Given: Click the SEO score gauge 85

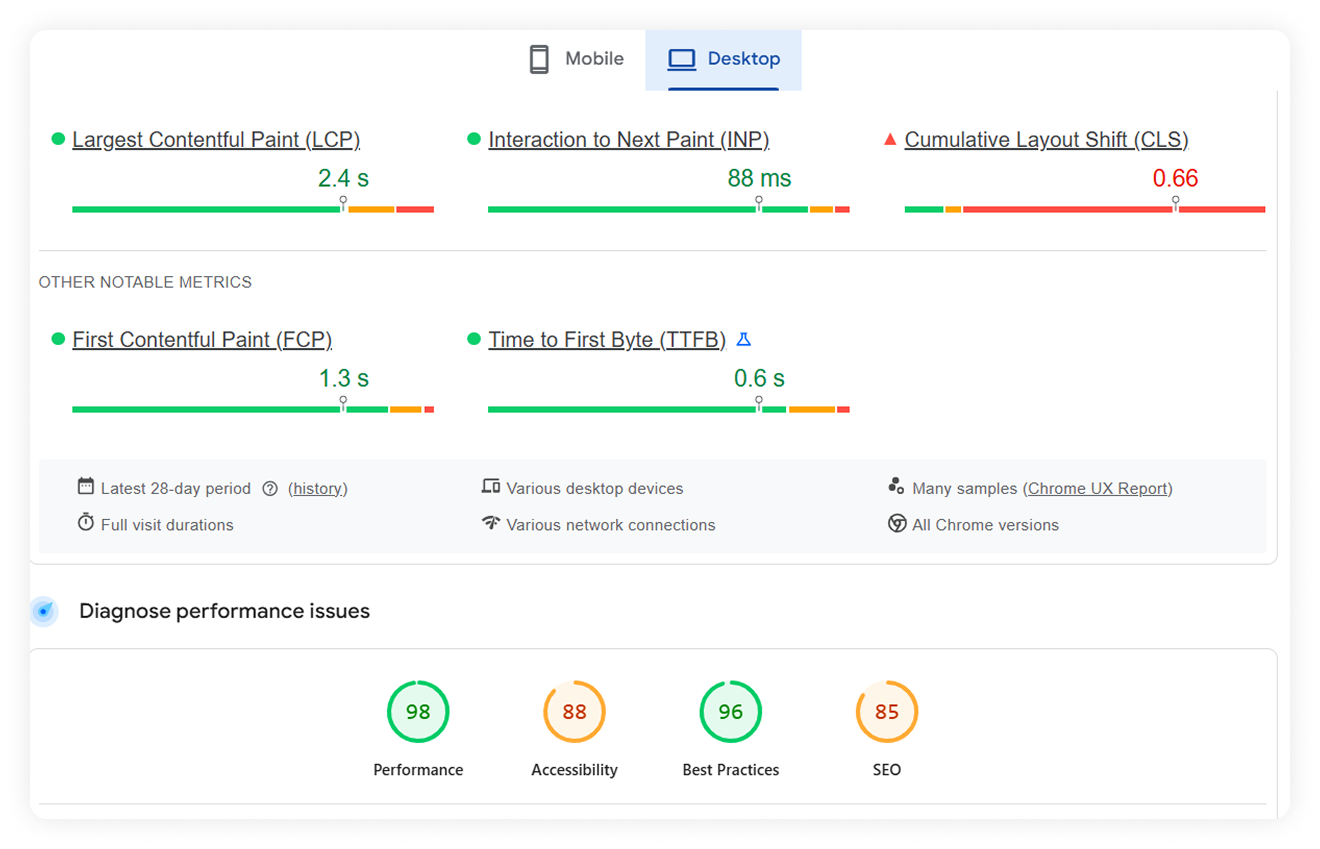Looking at the screenshot, I should [x=886, y=712].
